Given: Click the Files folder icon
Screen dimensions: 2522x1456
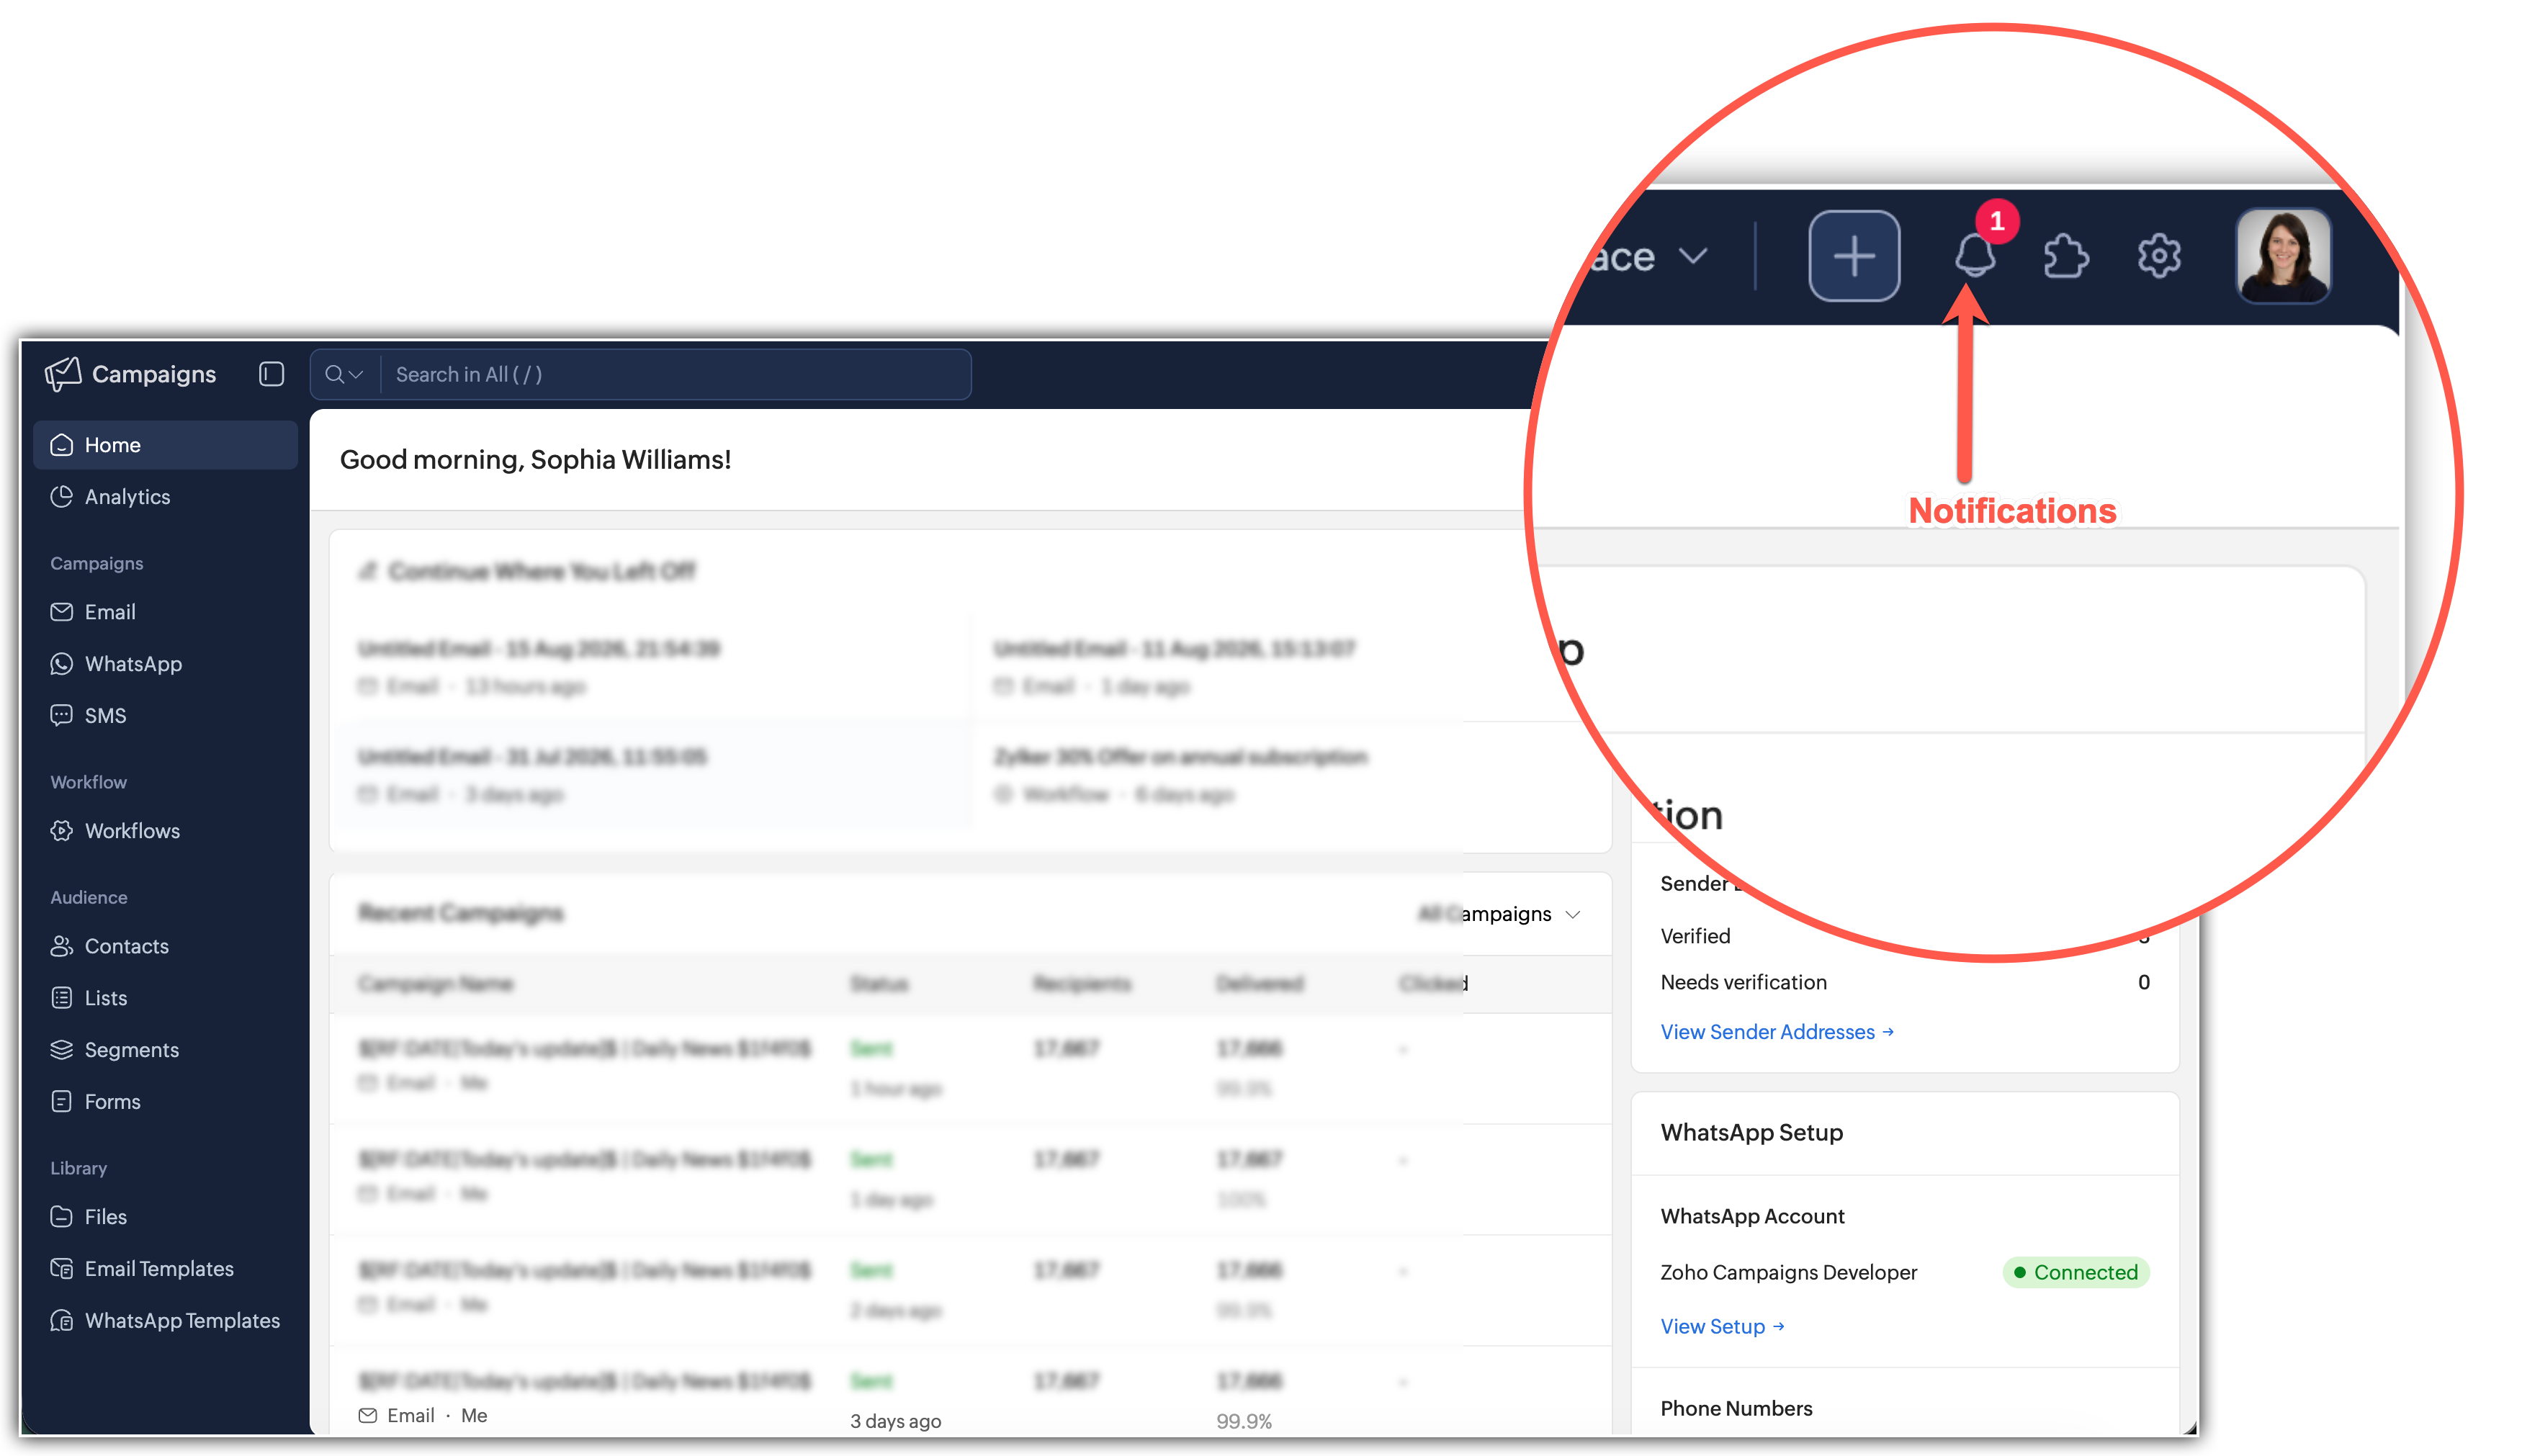Looking at the screenshot, I should pos(62,1217).
